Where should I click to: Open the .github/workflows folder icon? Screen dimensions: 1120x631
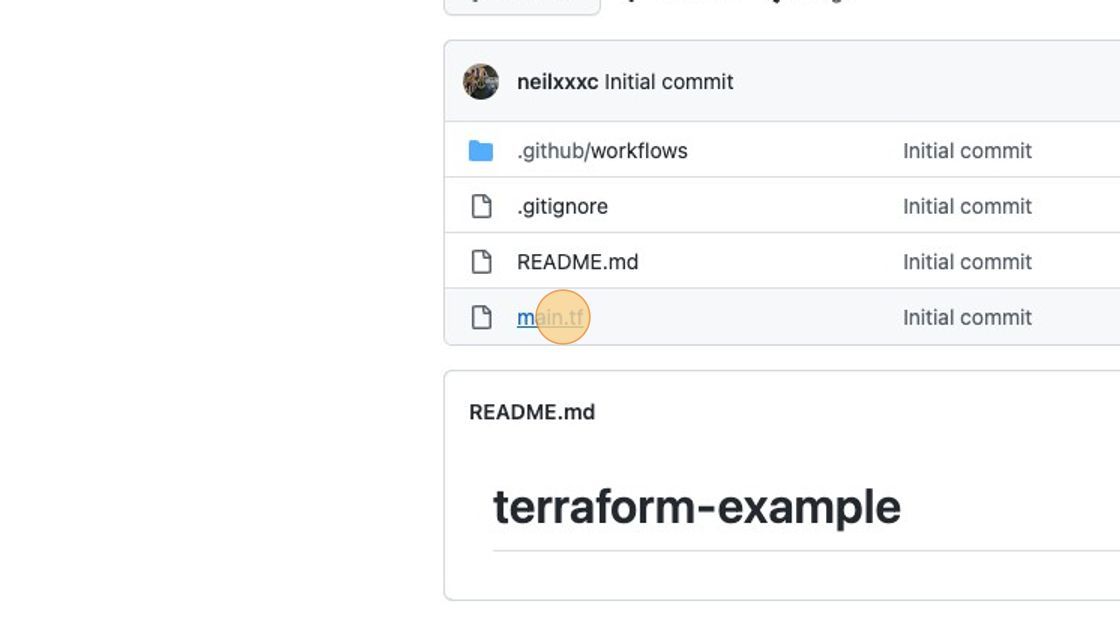click(x=481, y=151)
